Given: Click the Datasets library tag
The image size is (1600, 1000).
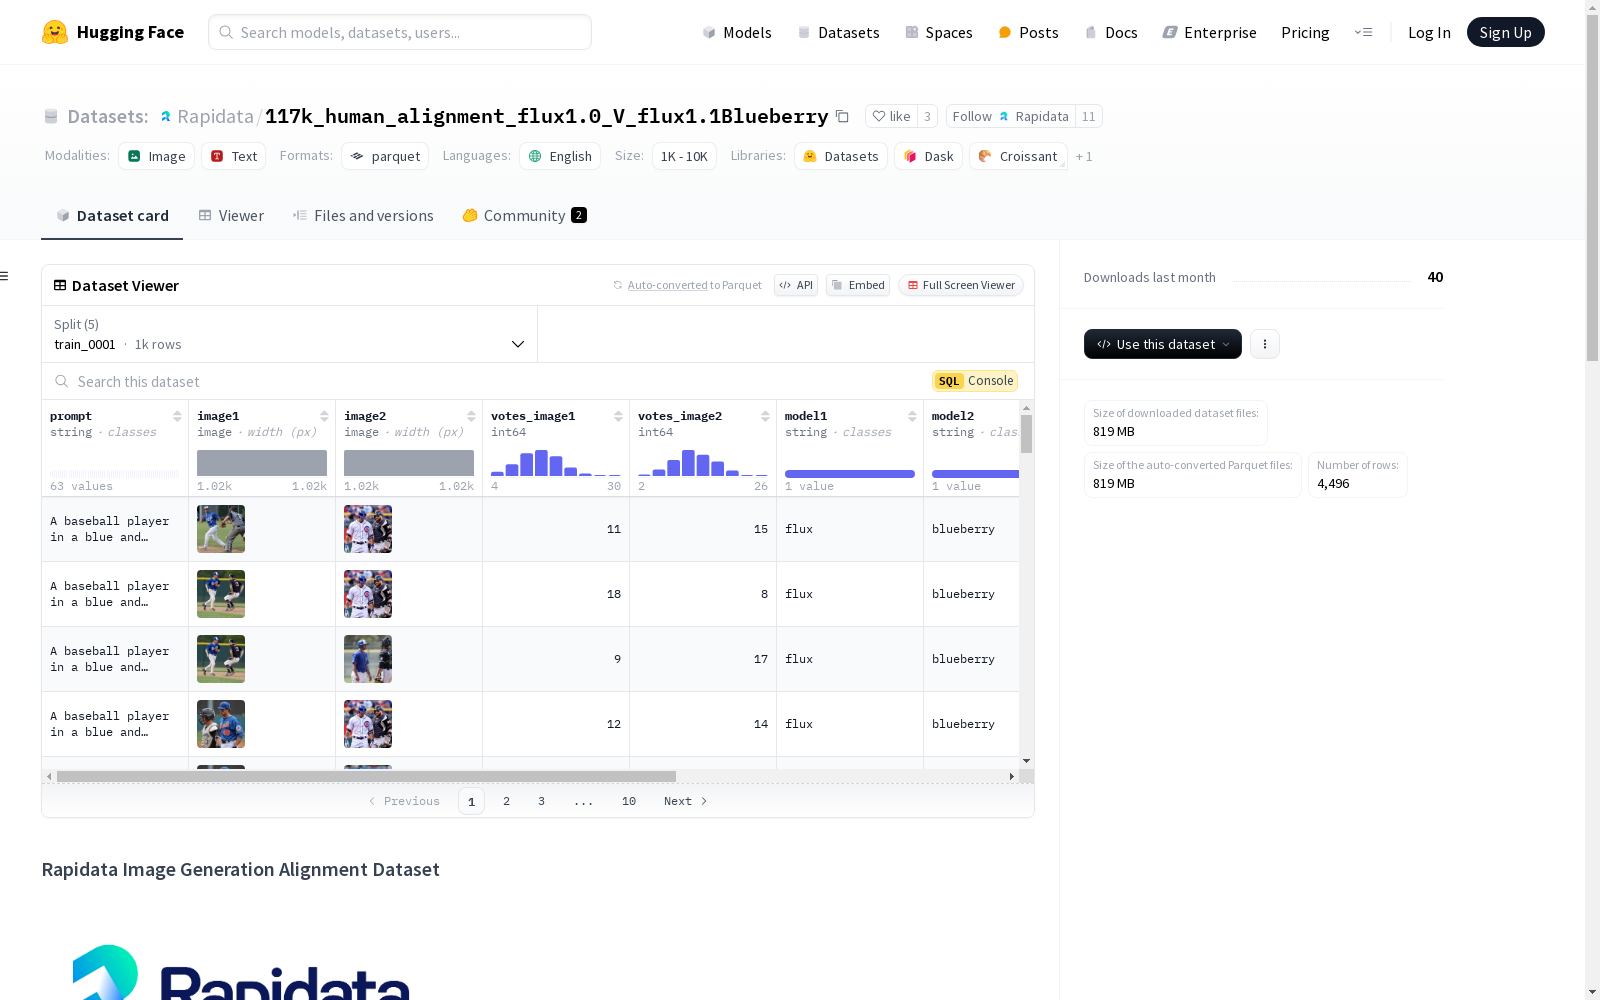Looking at the screenshot, I should (x=841, y=156).
